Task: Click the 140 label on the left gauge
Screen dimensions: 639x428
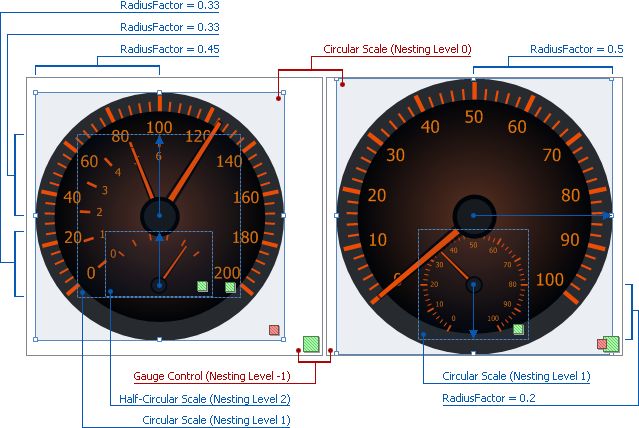Action: (x=229, y=161)
